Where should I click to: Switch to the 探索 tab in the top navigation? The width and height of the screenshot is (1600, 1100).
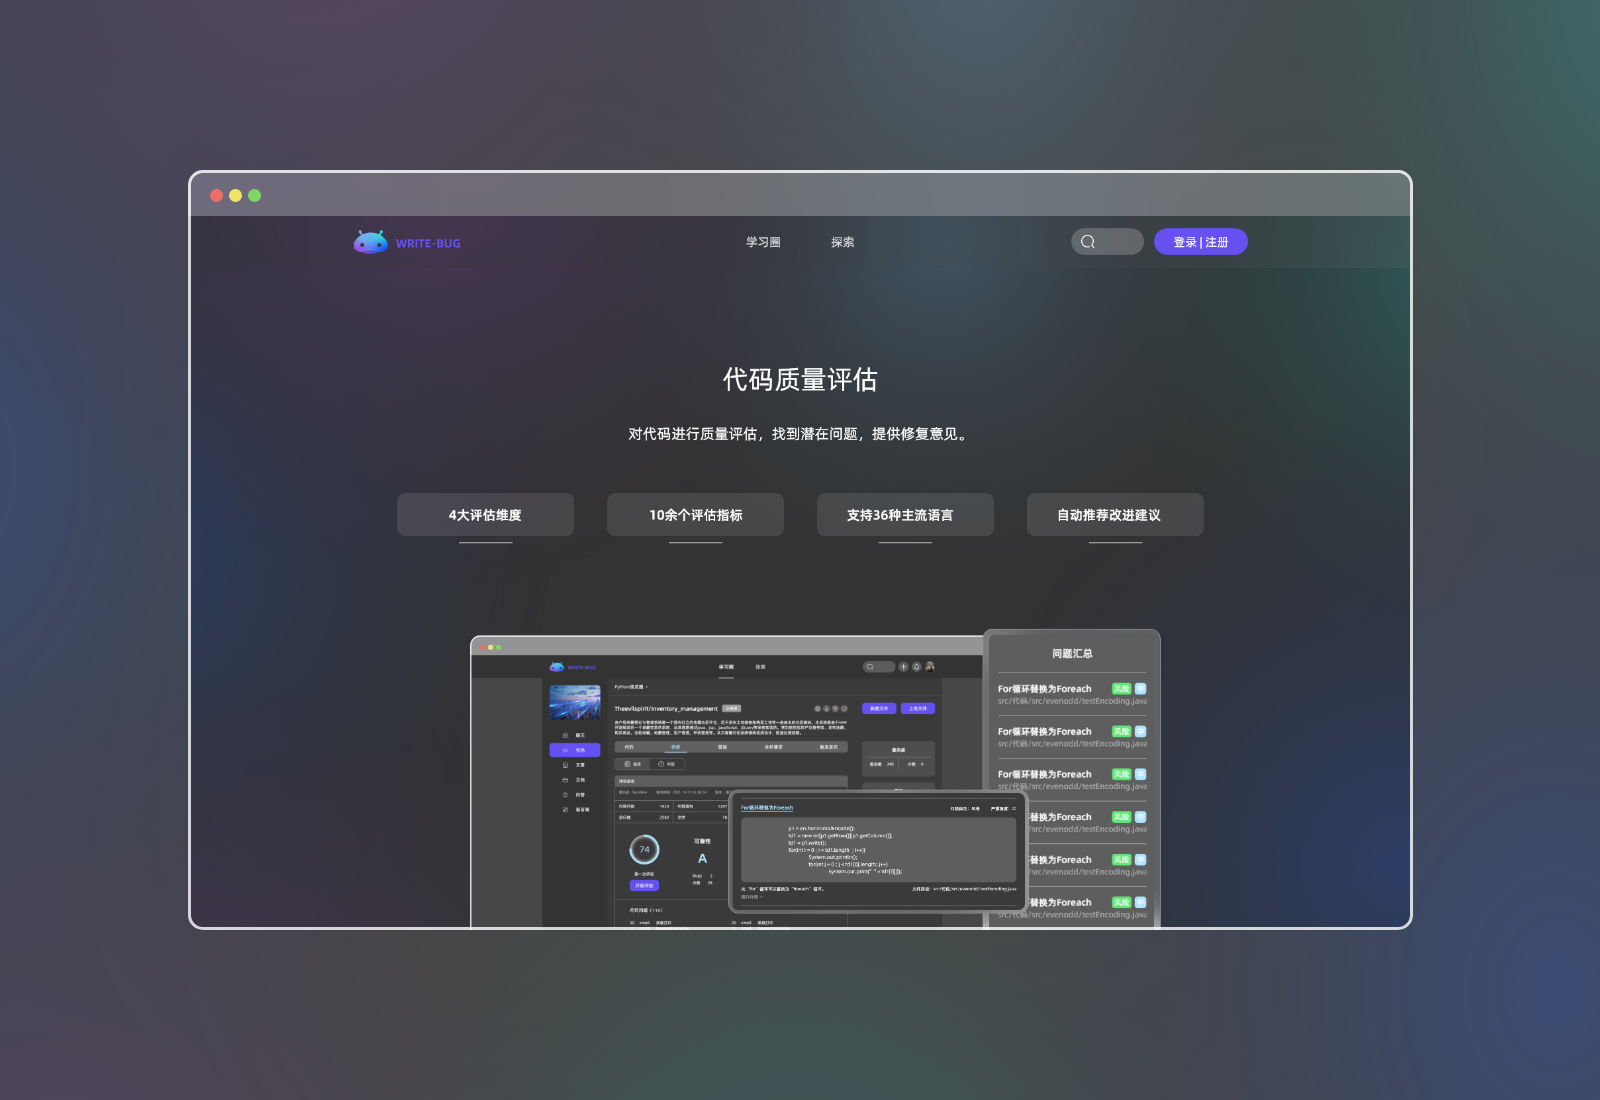[x=843, y=241]
